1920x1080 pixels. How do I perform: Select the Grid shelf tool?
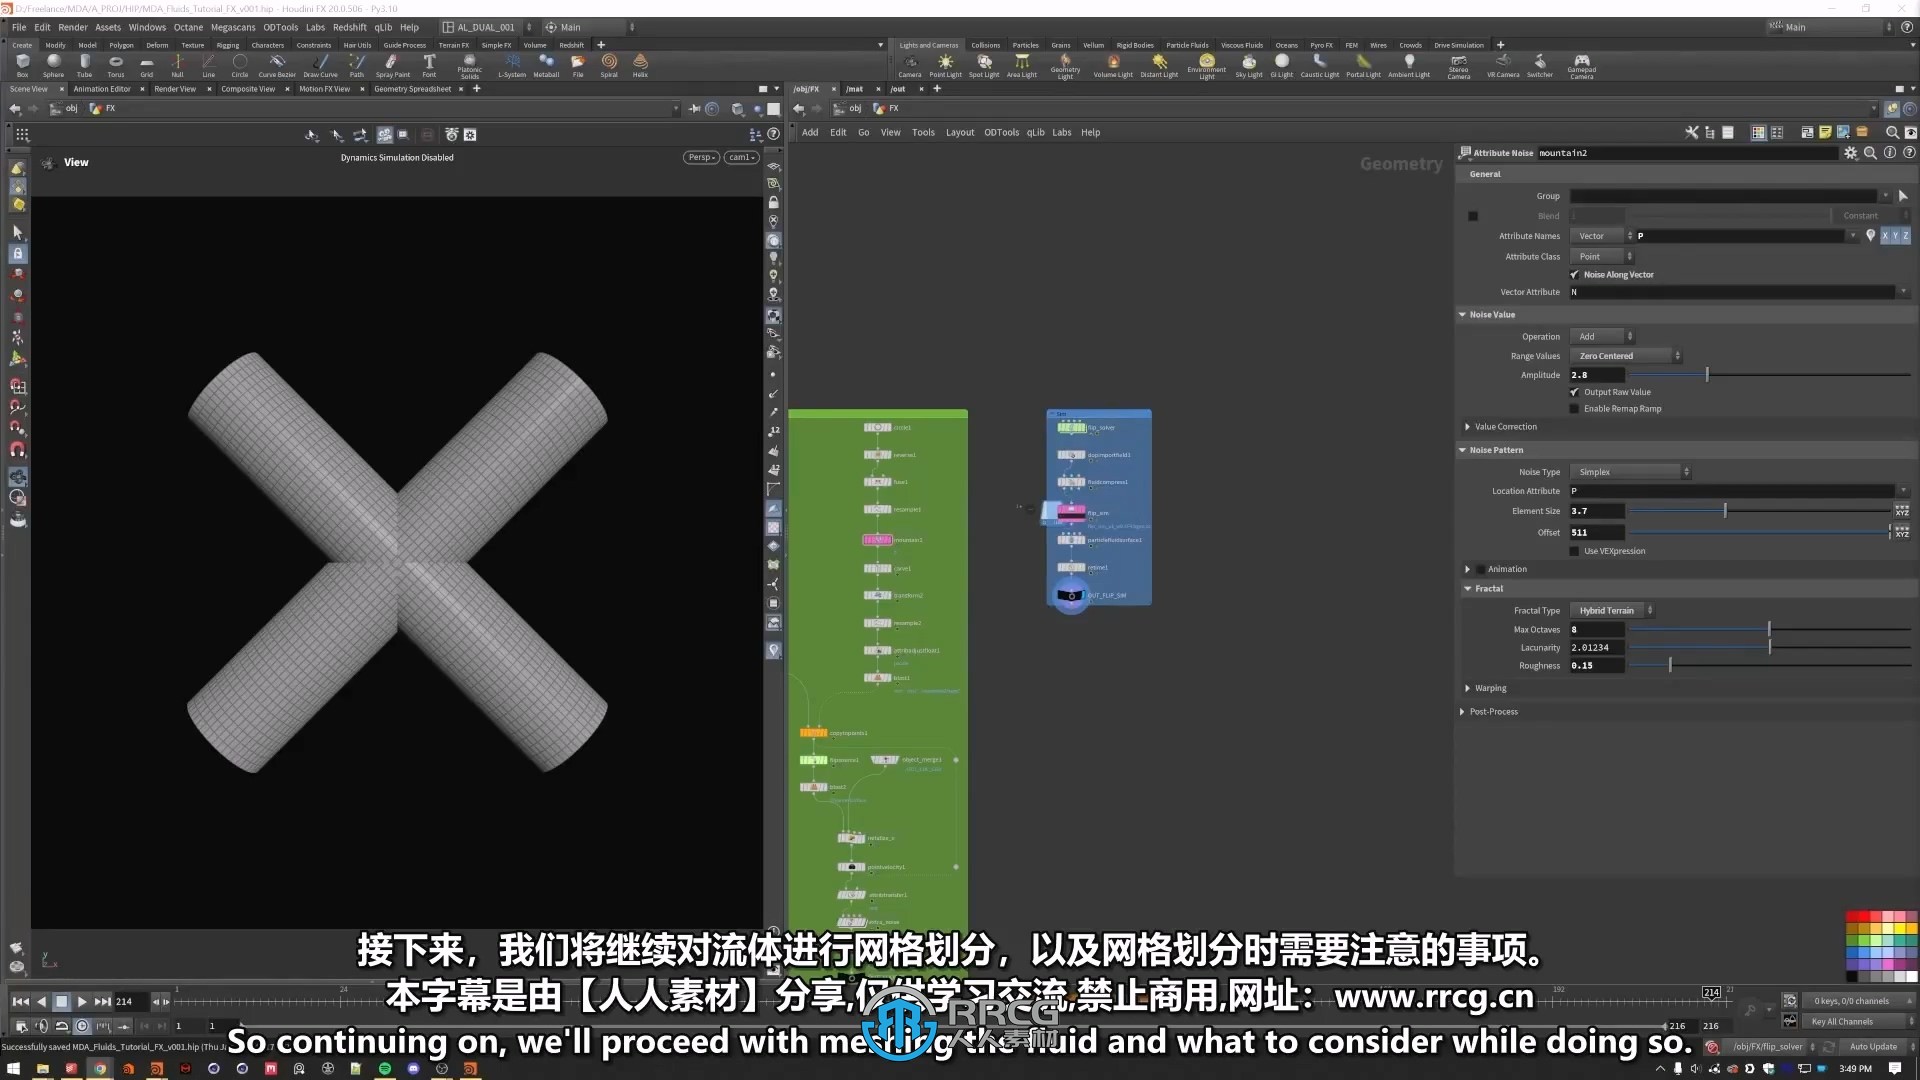coord(147,65)
